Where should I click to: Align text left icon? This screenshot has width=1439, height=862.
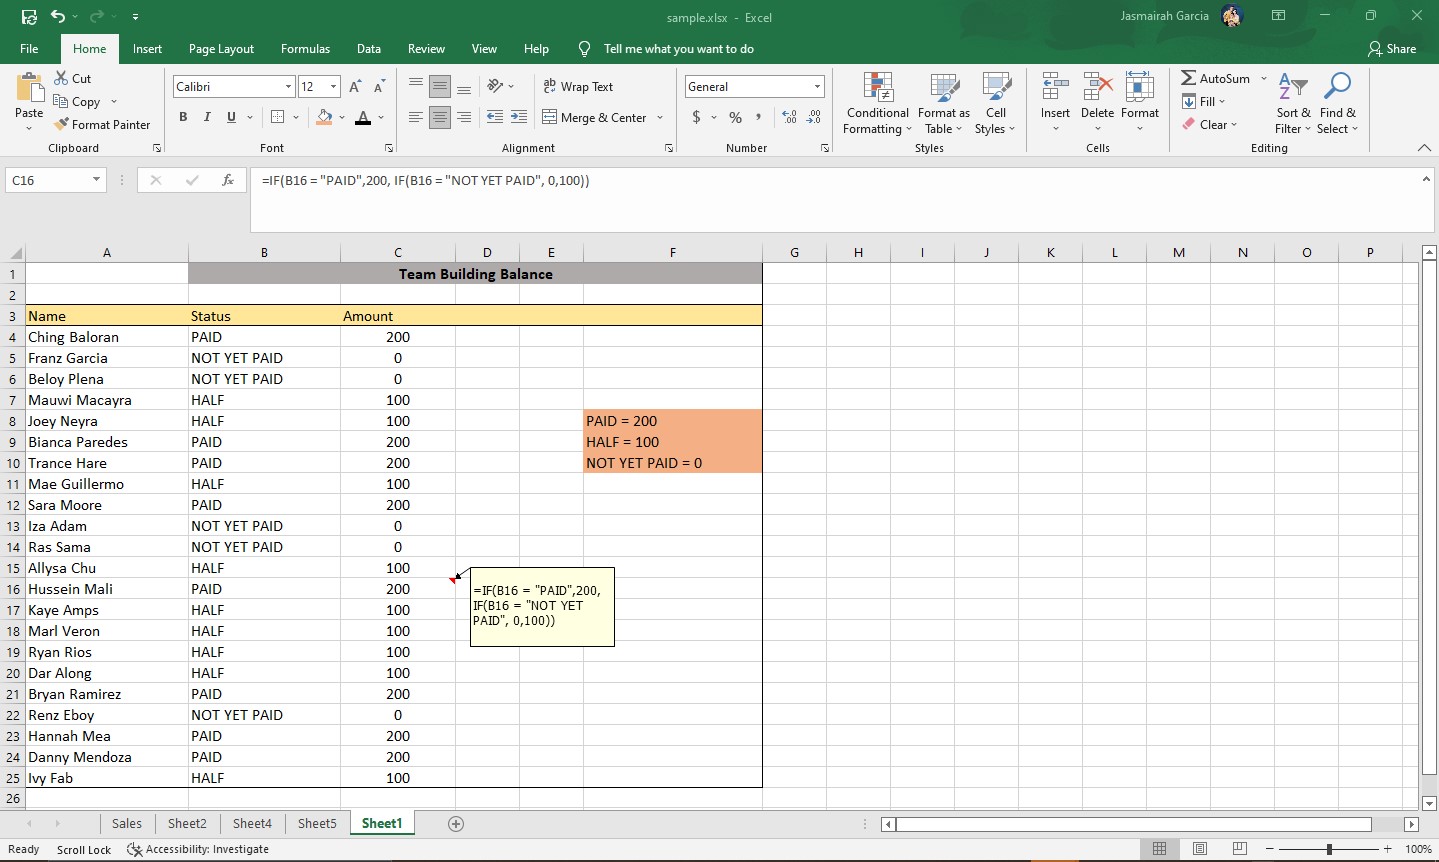pyautogui.click(x=416, y=117)
